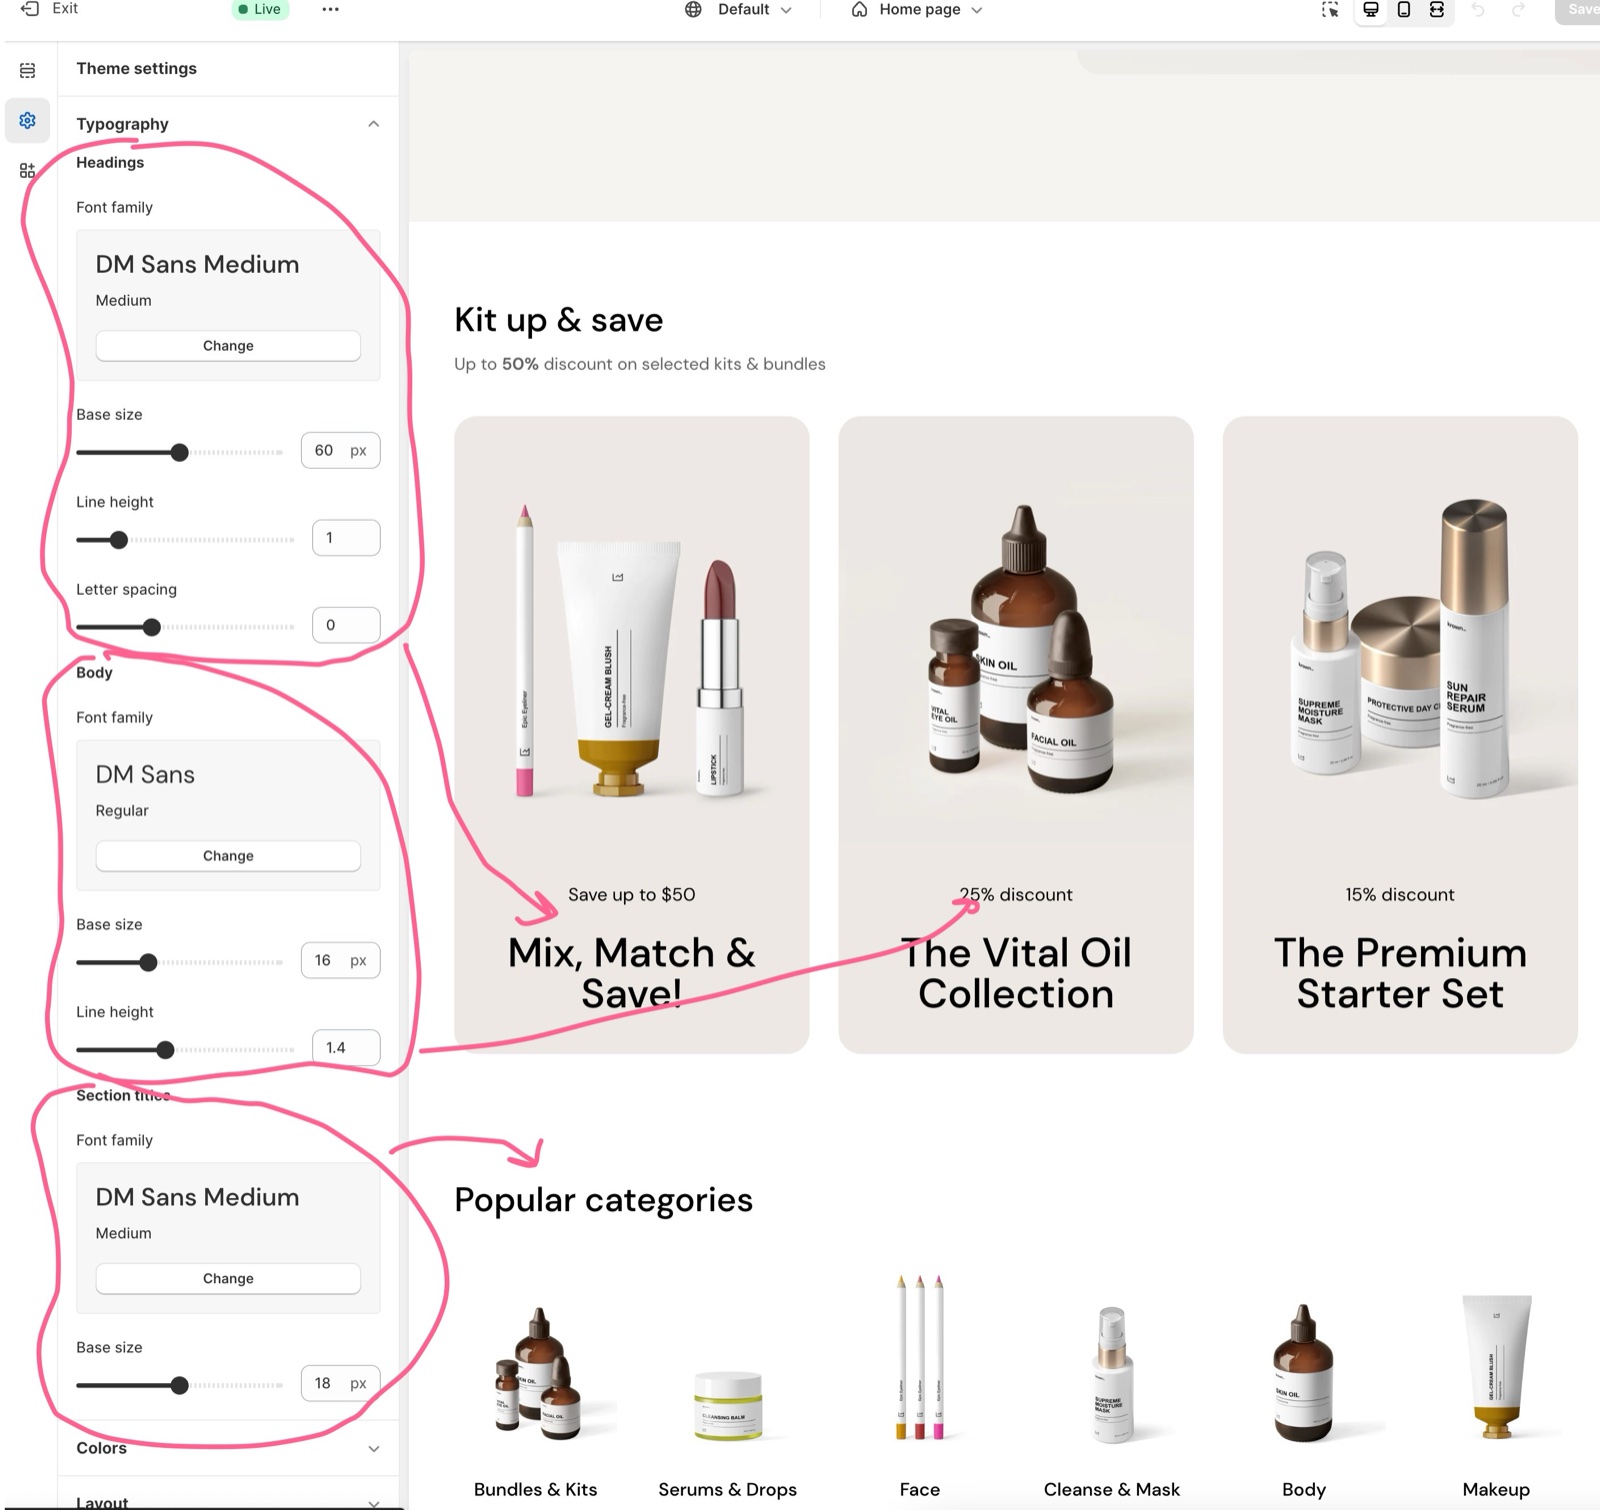Click the home icon beside Home page

859,10
